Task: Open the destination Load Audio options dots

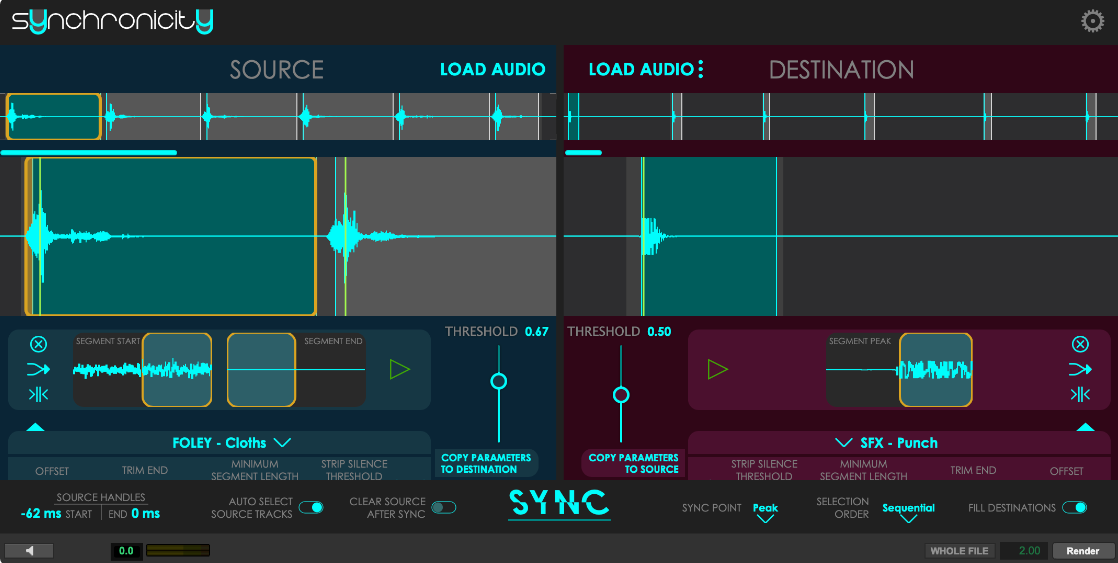Action: click(701, 69)
